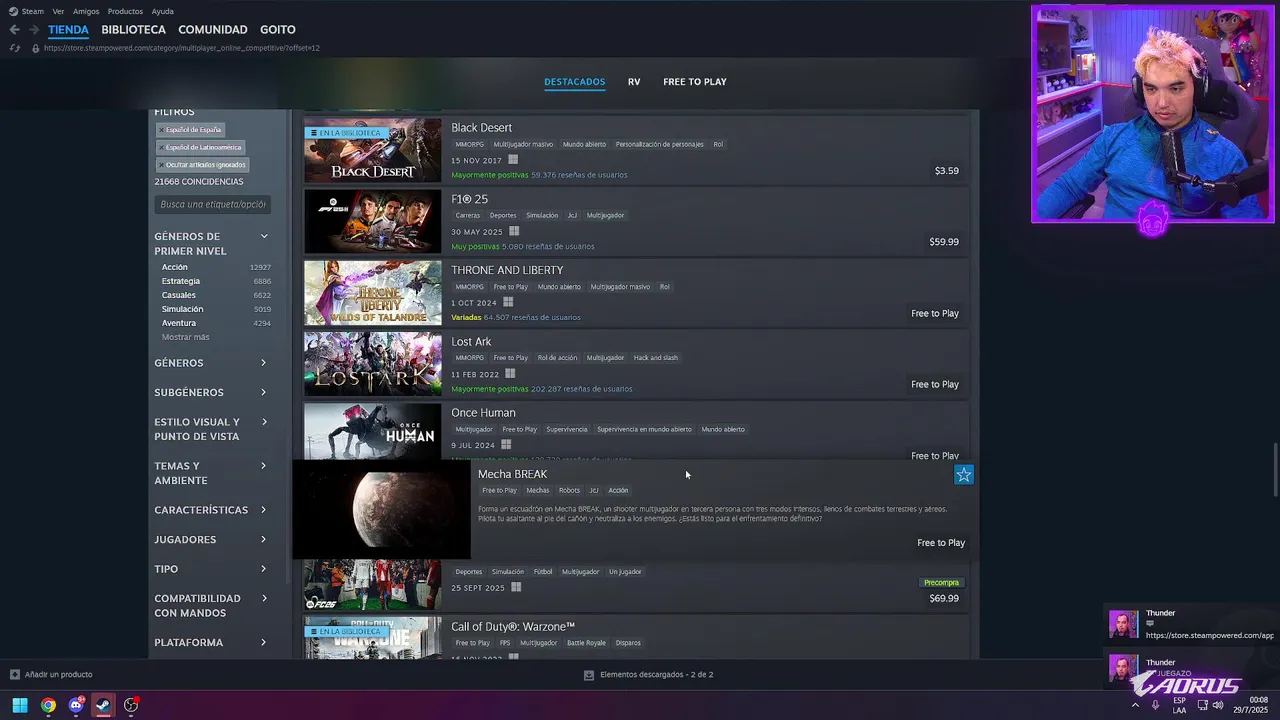
Task: Collapse Géneros de primer nivel section
Action: (264, 236)
